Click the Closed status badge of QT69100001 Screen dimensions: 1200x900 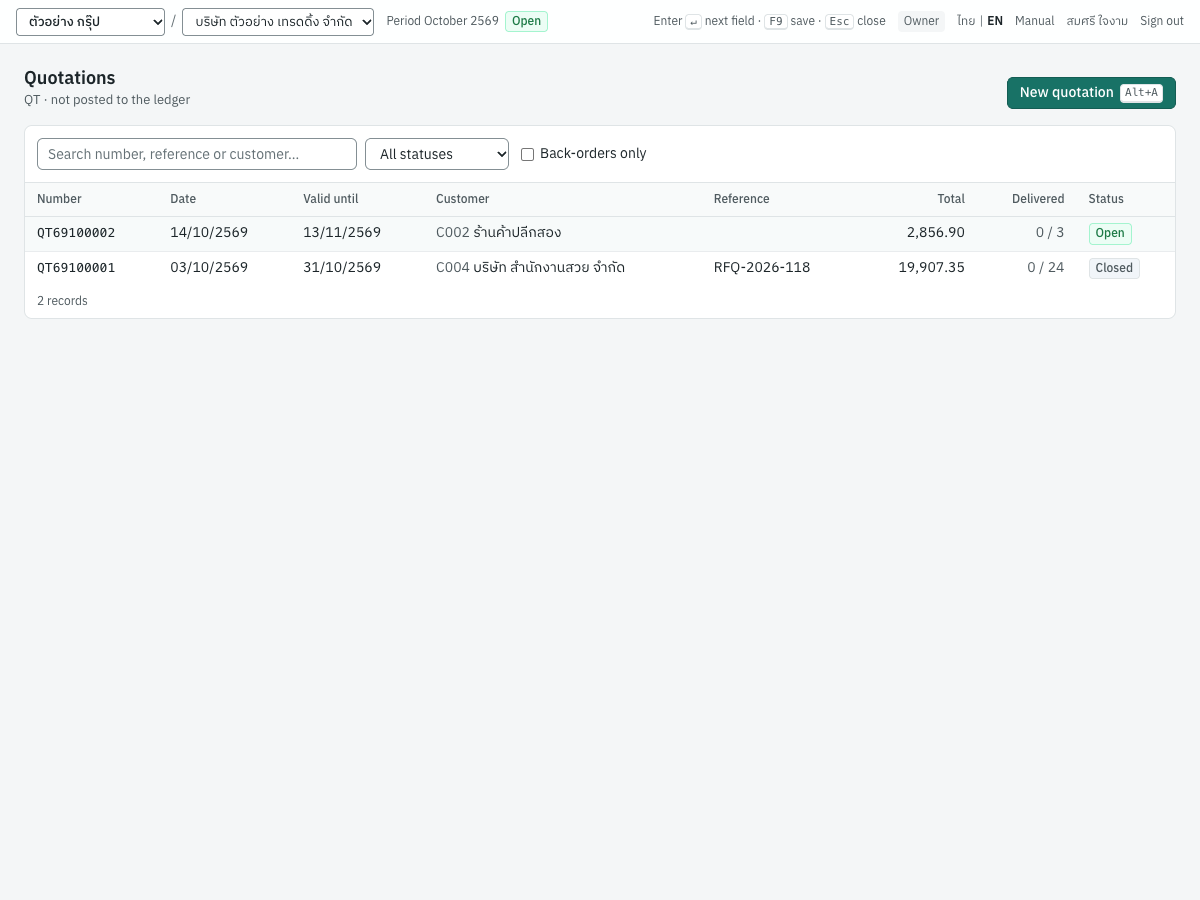[x=1114, y=268]
